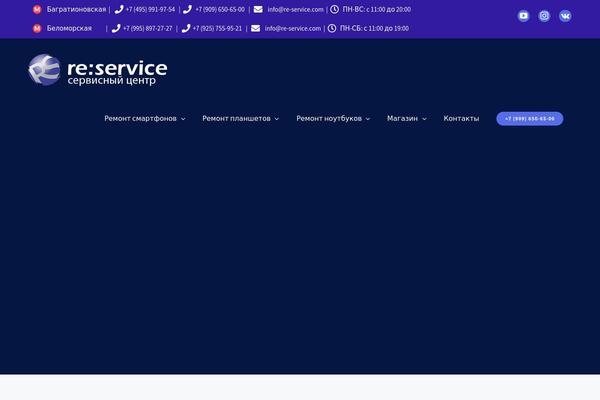The height and width of the screenshot is (400, 600).
Task: Open the Ремонт смартфонов menu
Action: pyautogui.click(x=140, y=119)
